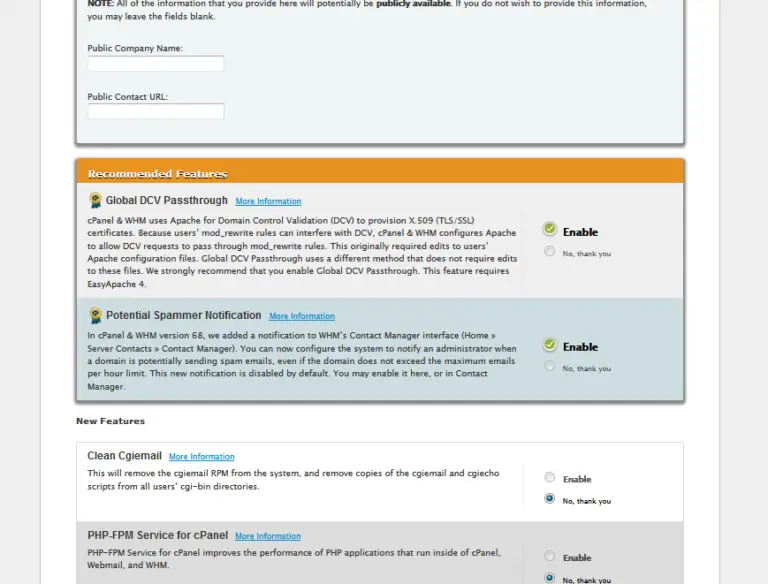Enable Potential Spammer Notification

click(x=549, y=345)
